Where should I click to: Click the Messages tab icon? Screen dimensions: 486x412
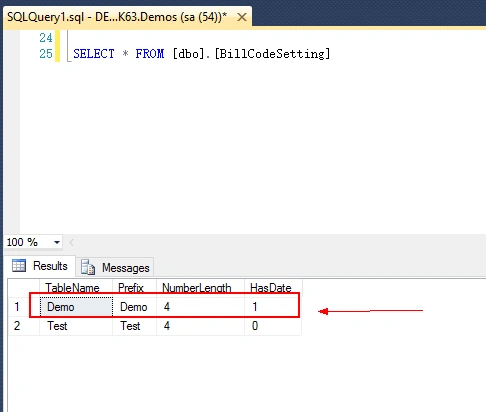[x=88, y=267]
